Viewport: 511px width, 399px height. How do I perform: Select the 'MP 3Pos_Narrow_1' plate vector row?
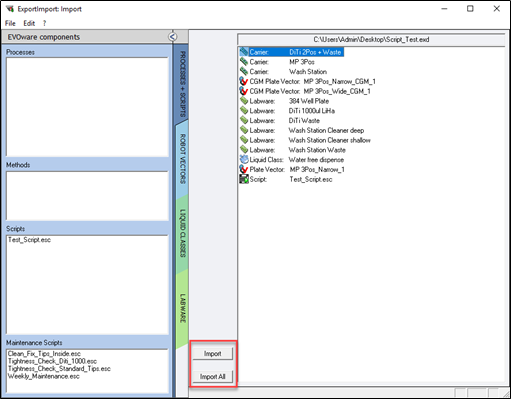click(292, 169)
